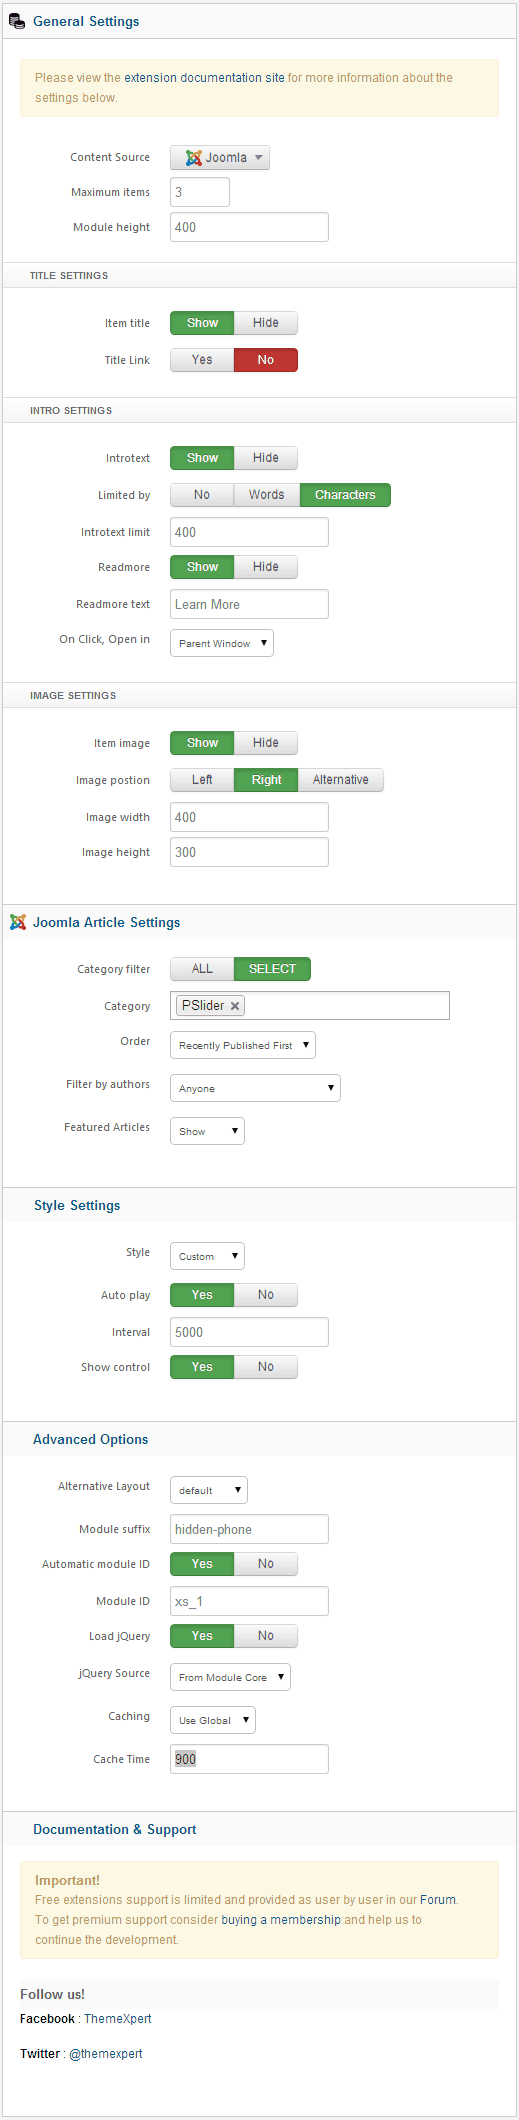Click the Joomla logo beside Joomla Article Settings
519x2120 pixels.
click(x=18, y=922)
